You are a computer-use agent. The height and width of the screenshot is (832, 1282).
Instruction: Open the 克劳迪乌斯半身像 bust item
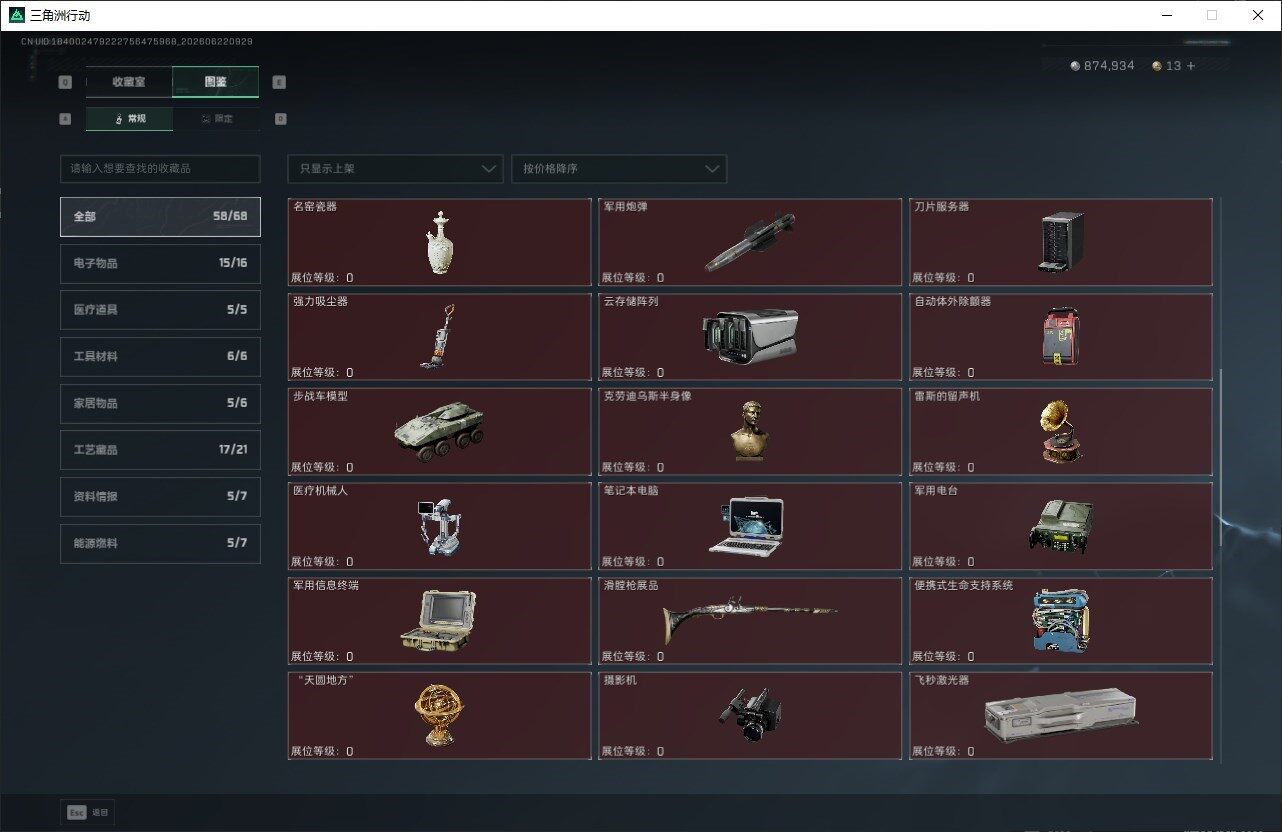coord(750,432)
